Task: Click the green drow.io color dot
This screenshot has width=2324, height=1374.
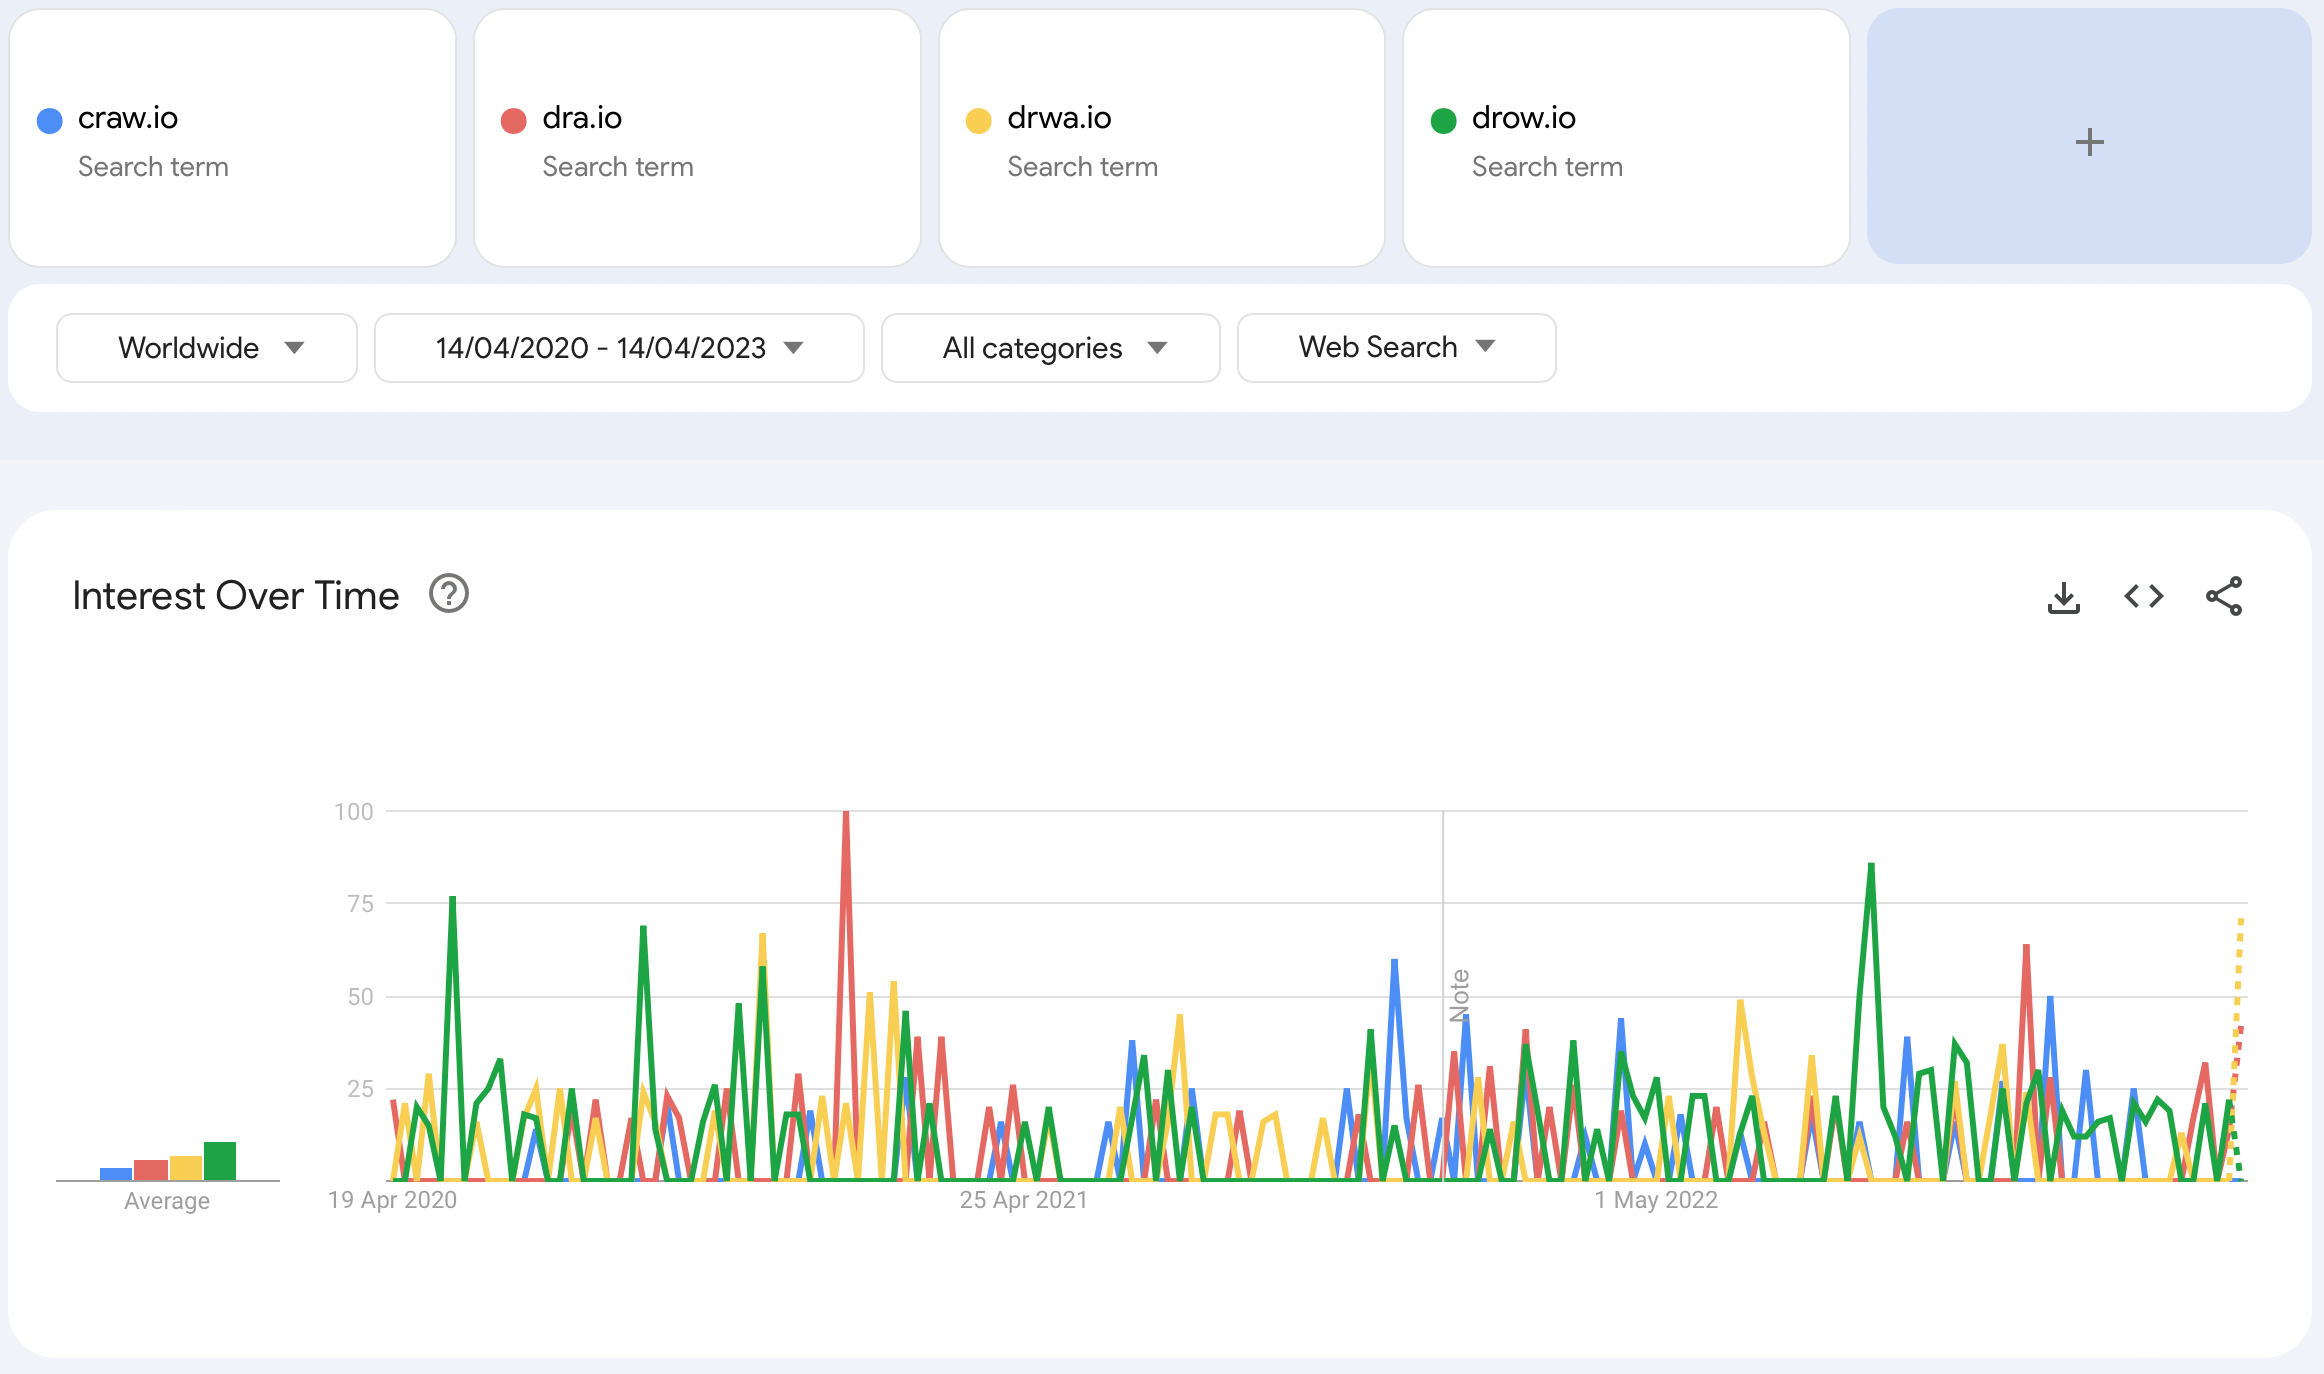Action: pyautogui.click(x=1443, y=121)
